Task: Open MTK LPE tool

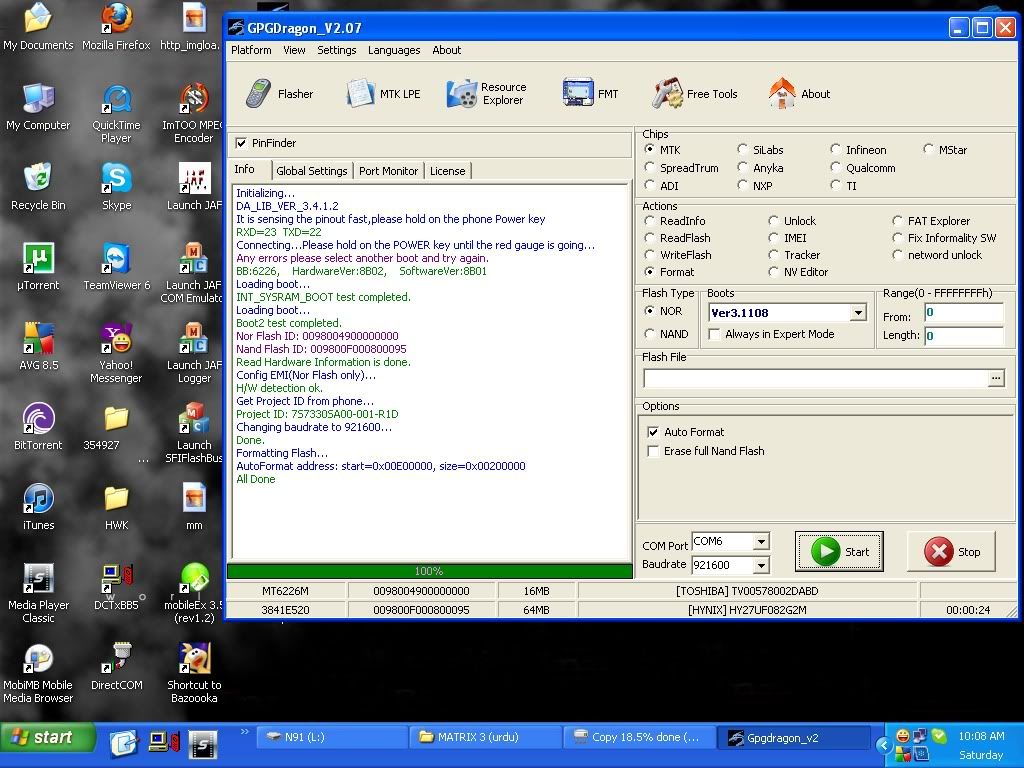Action: [x=383, y=93]
